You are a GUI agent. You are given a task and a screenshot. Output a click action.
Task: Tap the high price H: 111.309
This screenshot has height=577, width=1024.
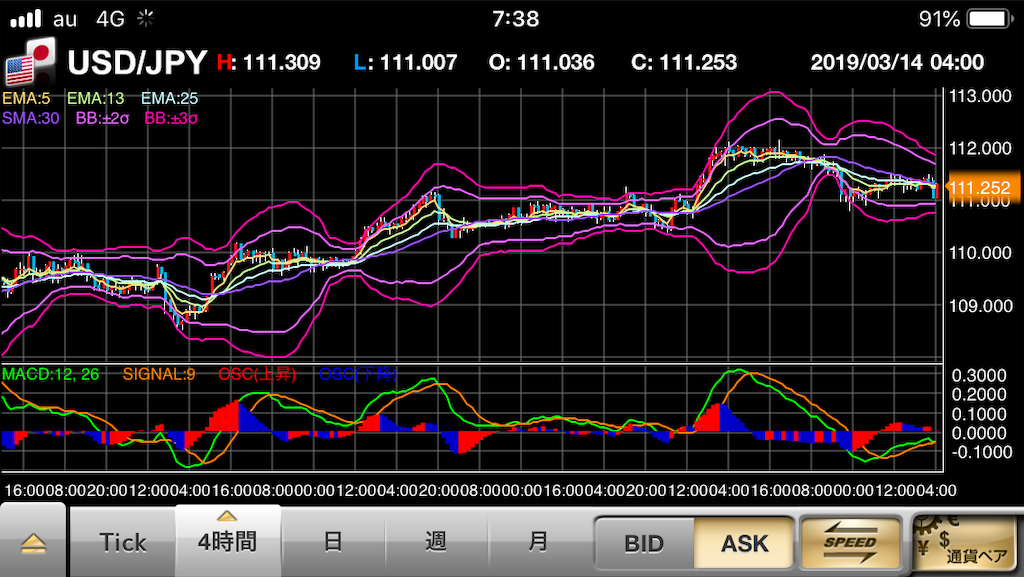[269, 63]
